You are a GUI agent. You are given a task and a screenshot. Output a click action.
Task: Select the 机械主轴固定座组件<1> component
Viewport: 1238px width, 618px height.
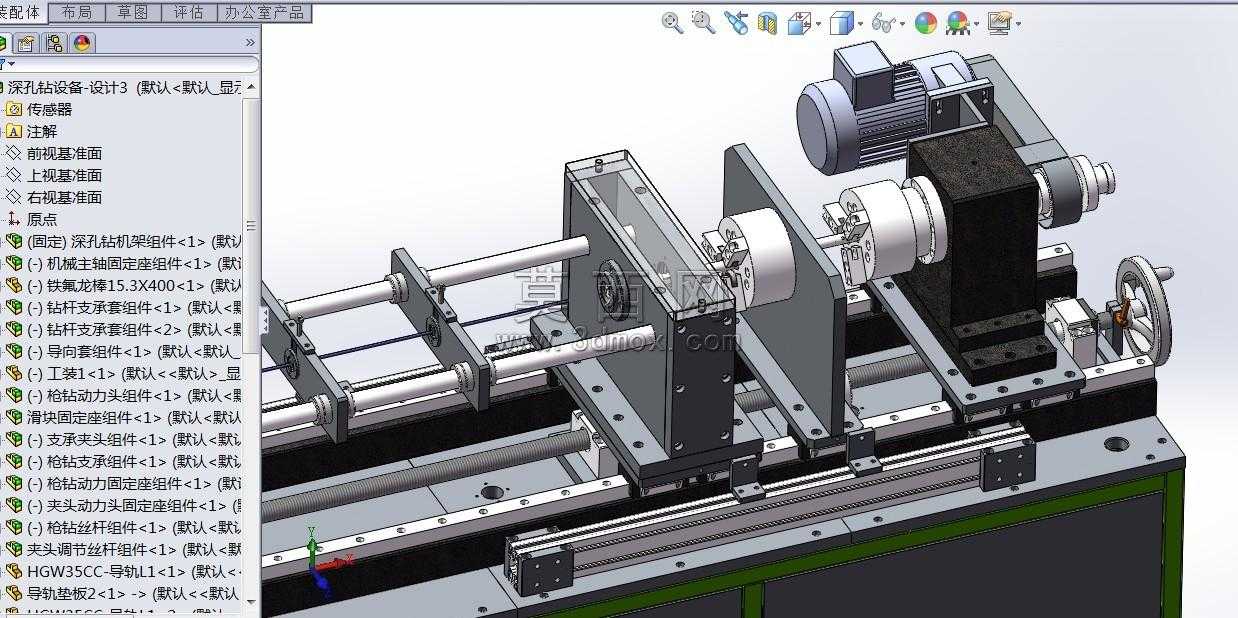click(134, 263)
